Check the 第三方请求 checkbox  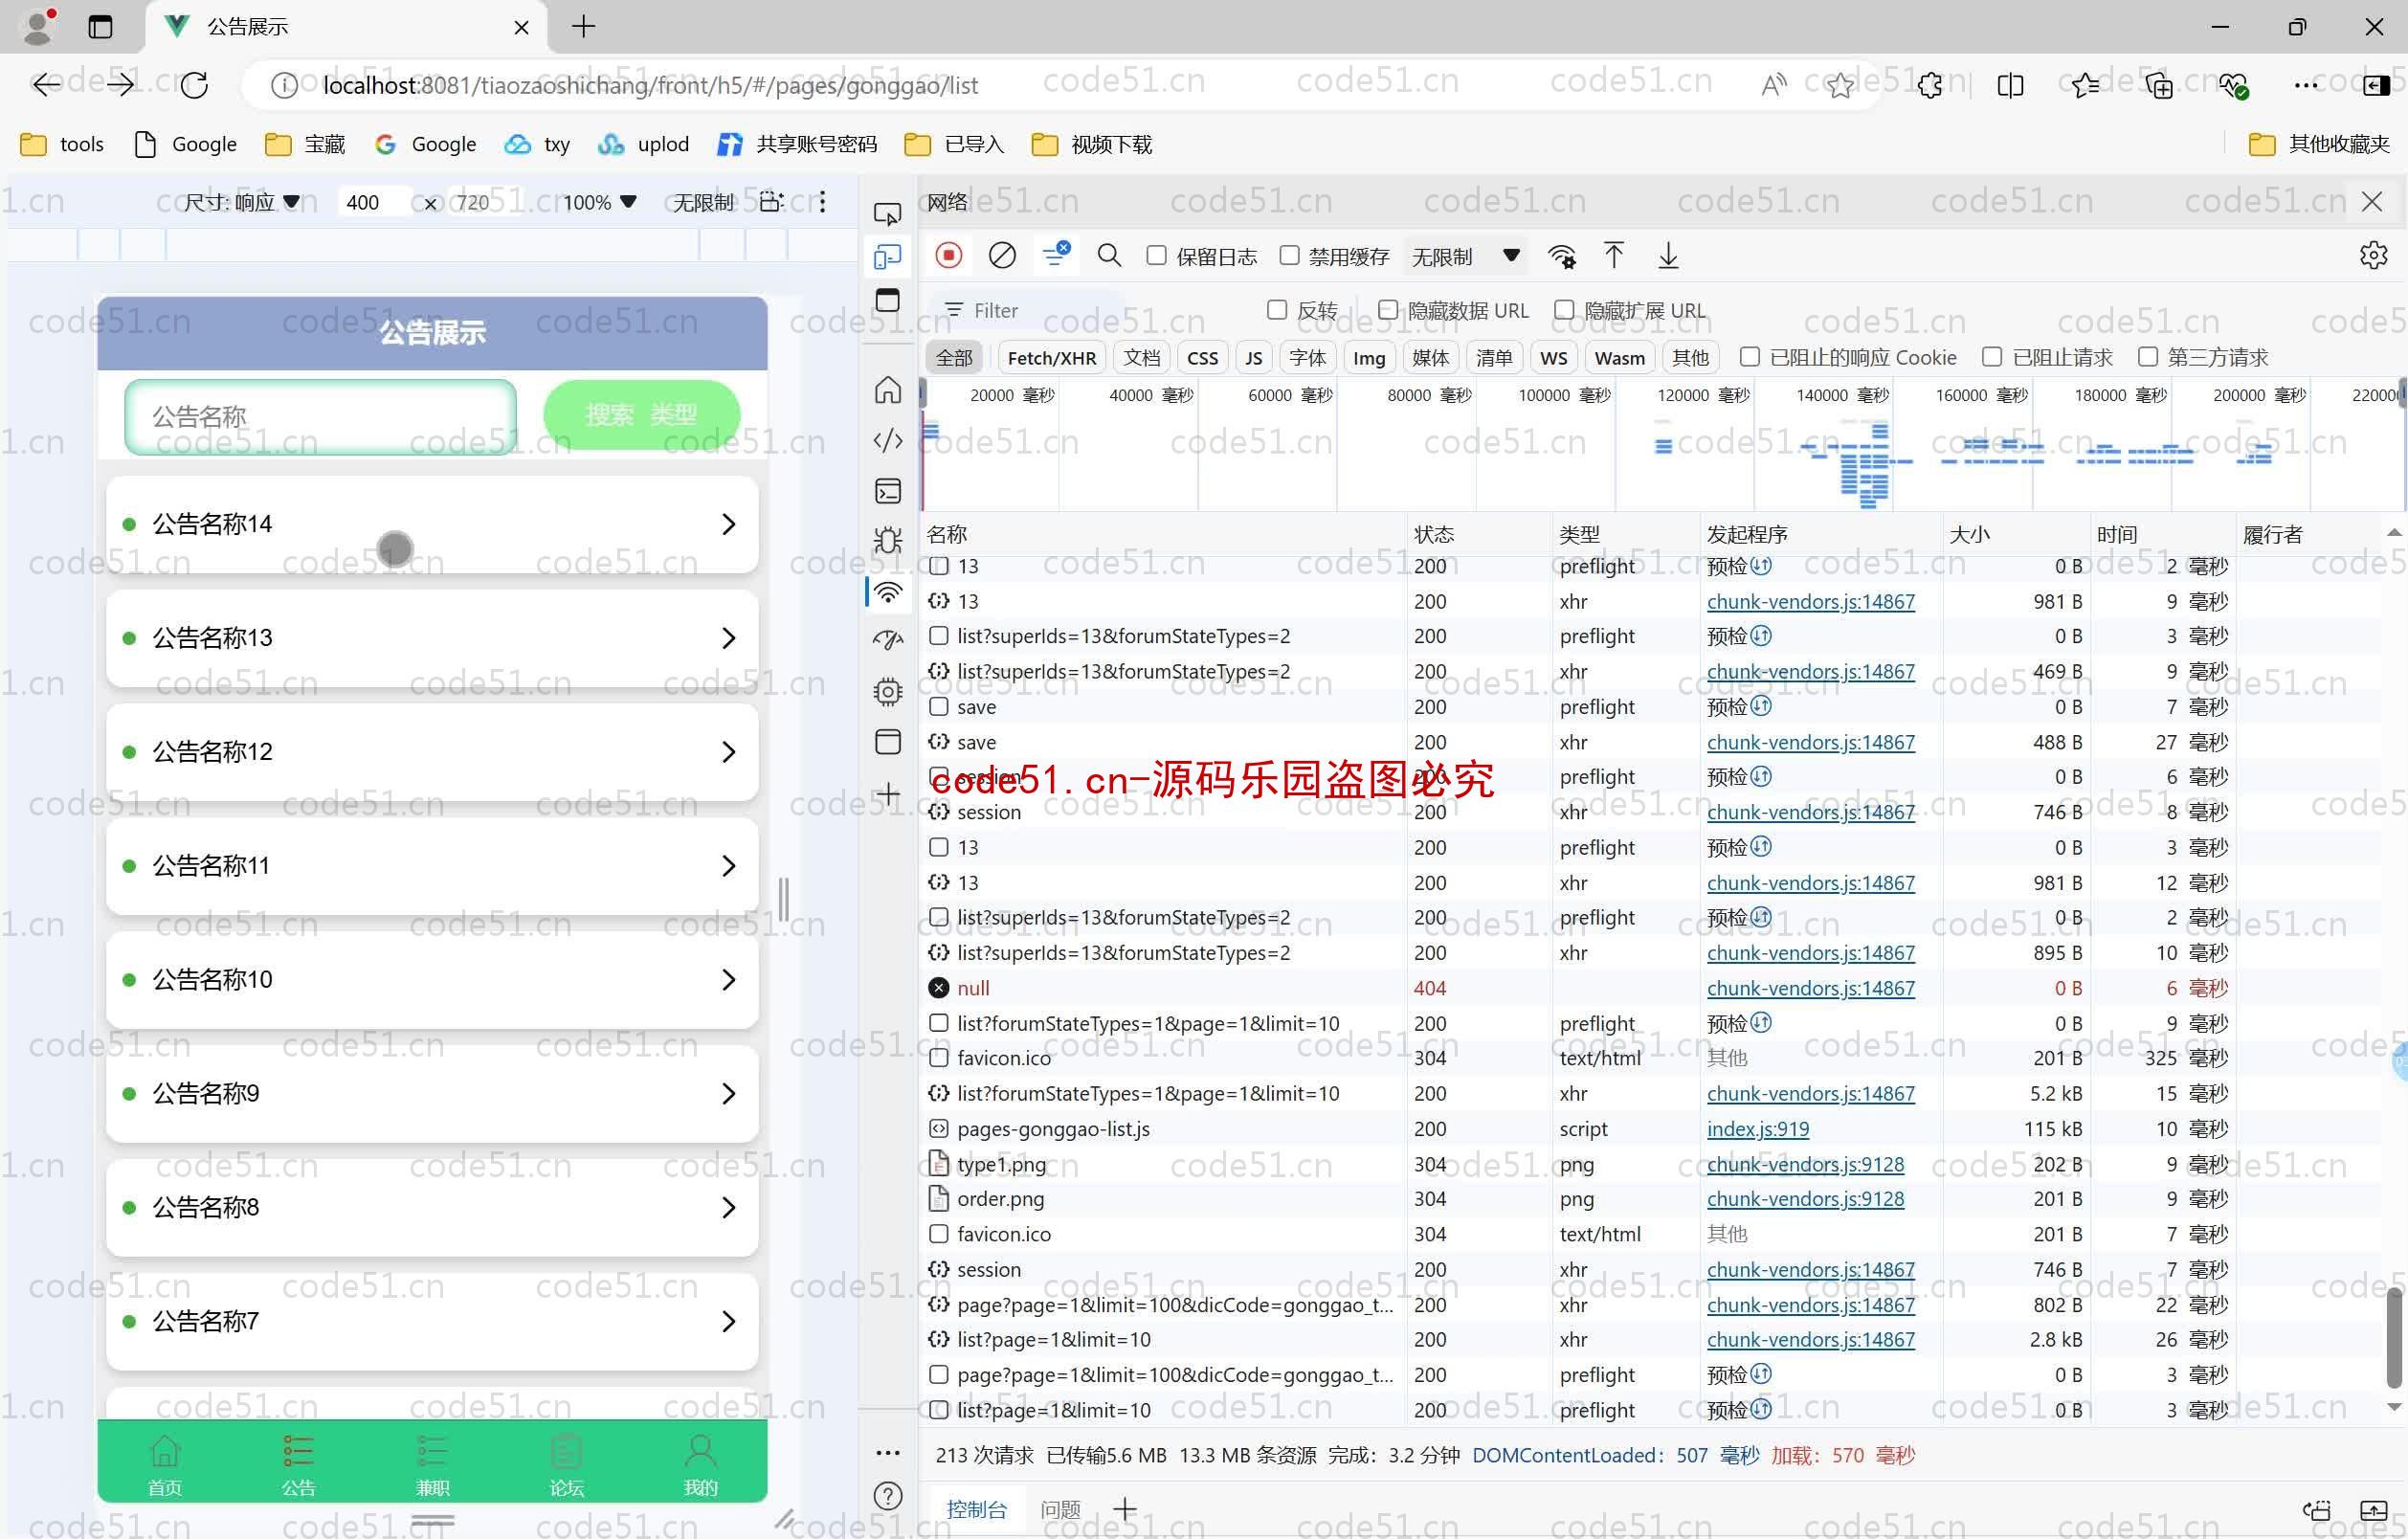pyautogui.click(x=2148, y=357)
